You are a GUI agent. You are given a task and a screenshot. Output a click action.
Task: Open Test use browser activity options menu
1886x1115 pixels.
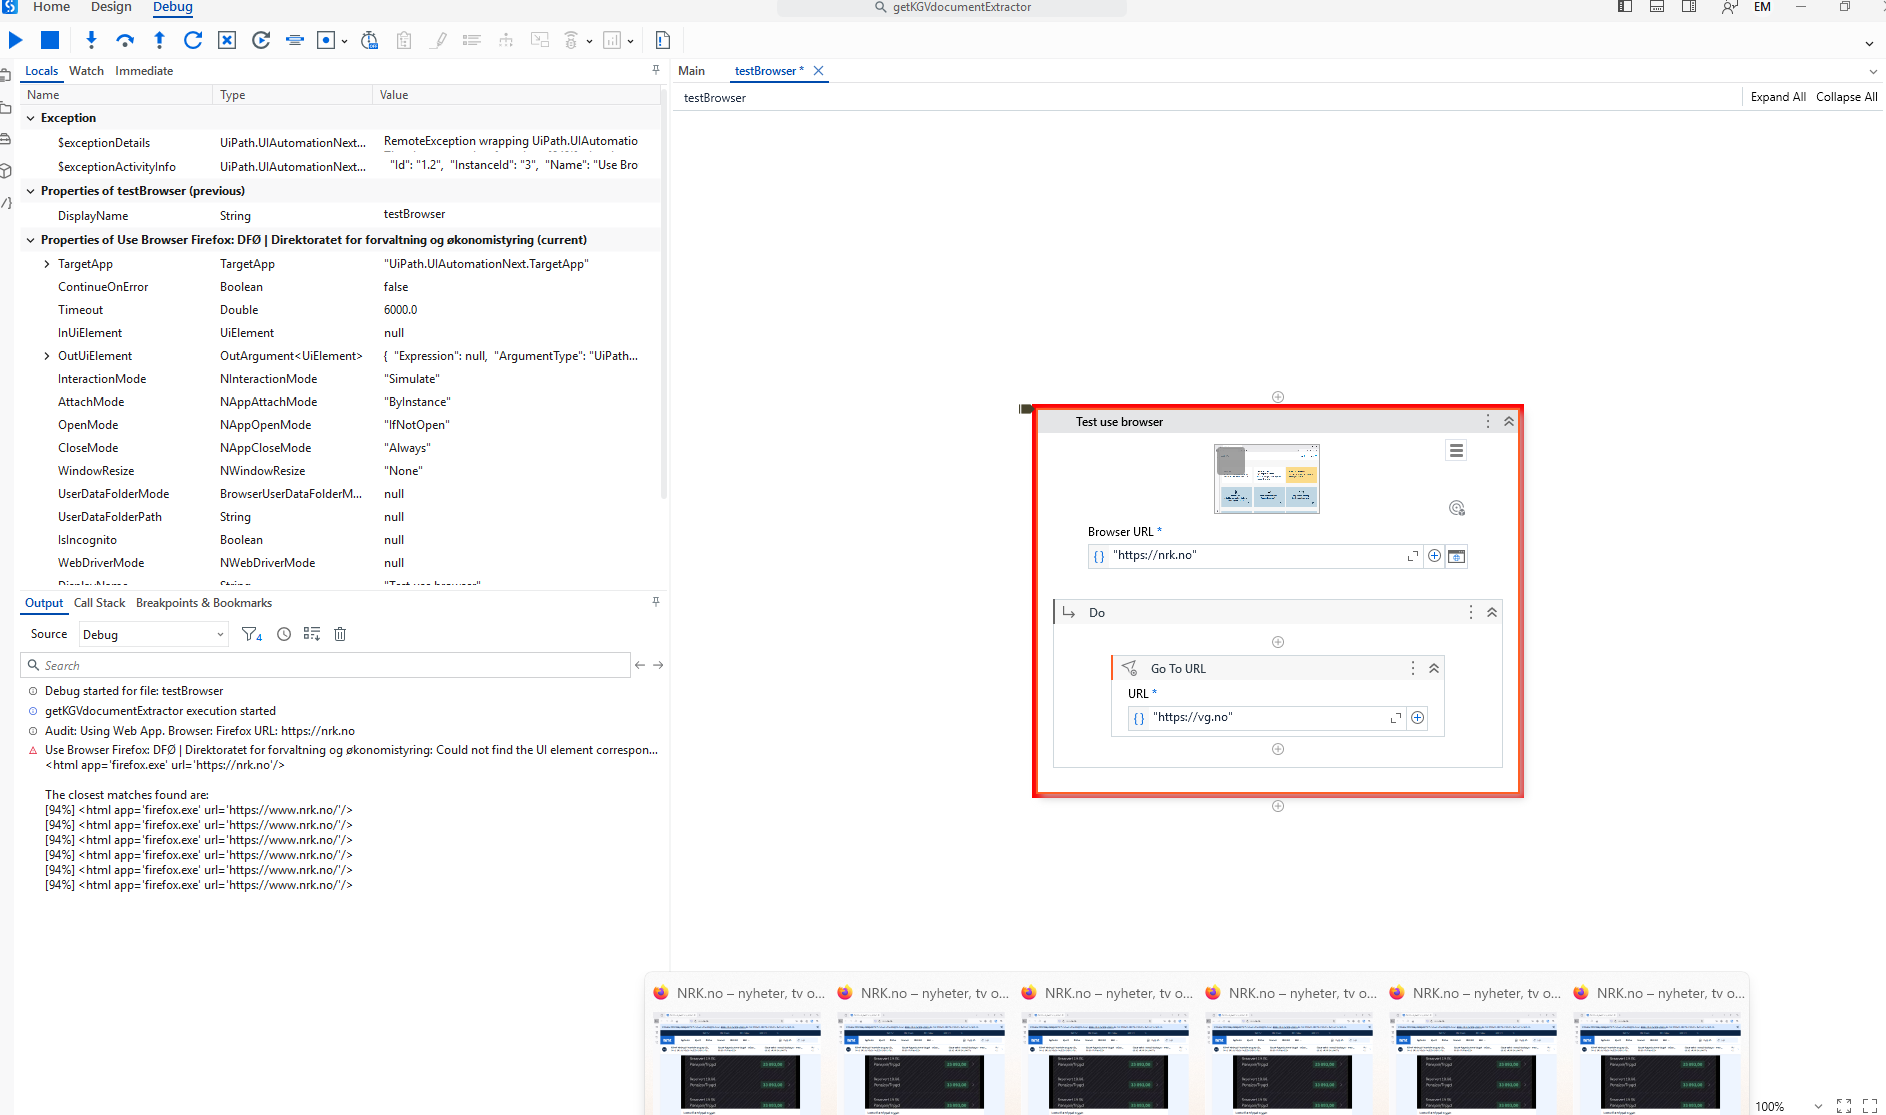coord(1488,422)
